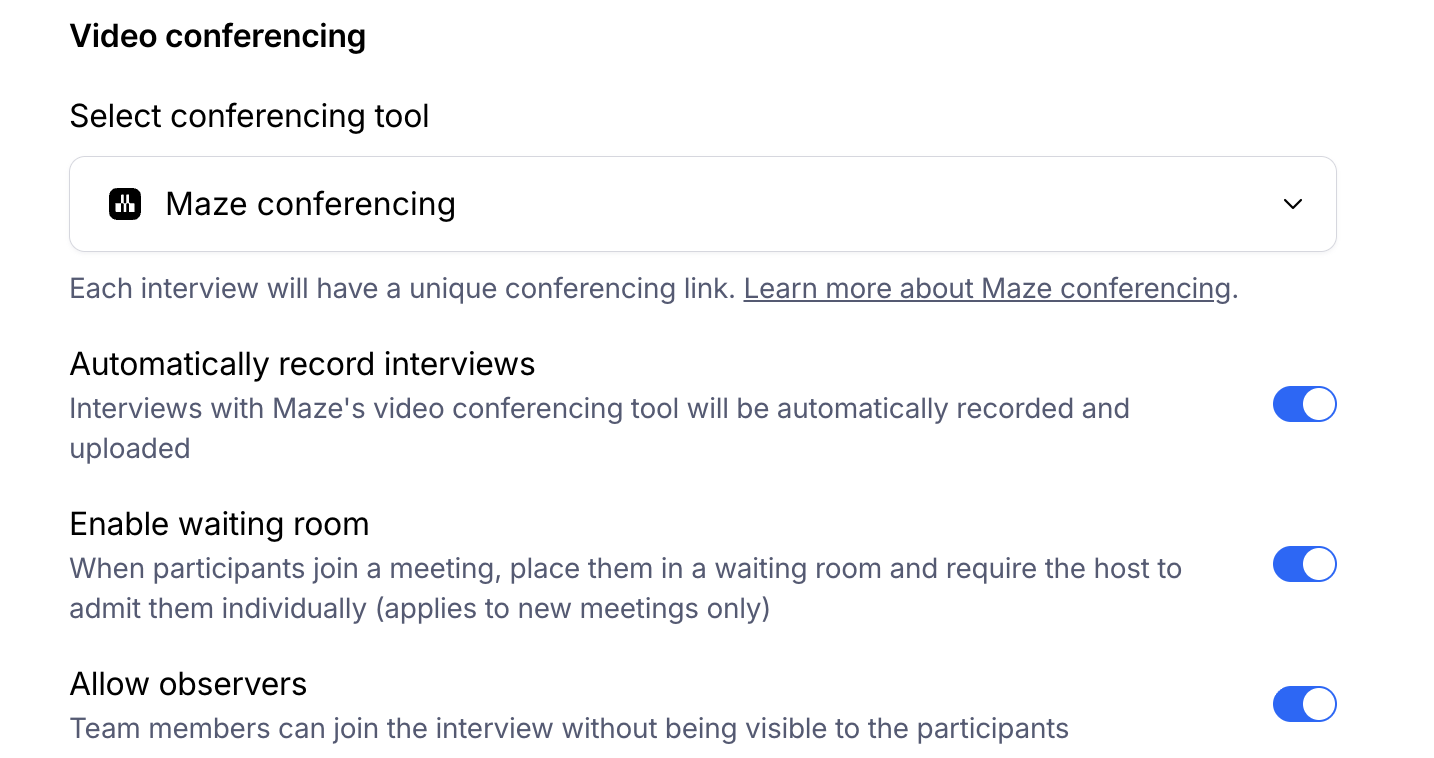
Task: Click the 'Allow observers' setting title
Action: pos(188,684)
